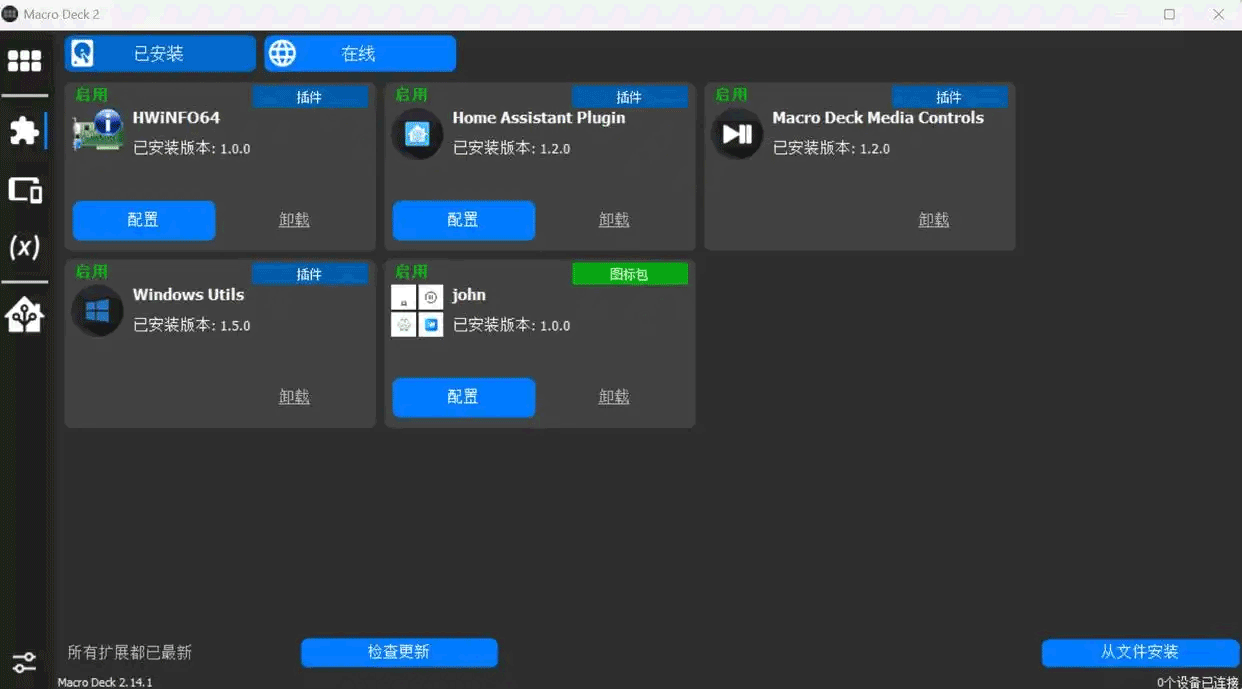Click 已安装版本: 1.5.0 text
1242x689 pixels.
[192, 326]
